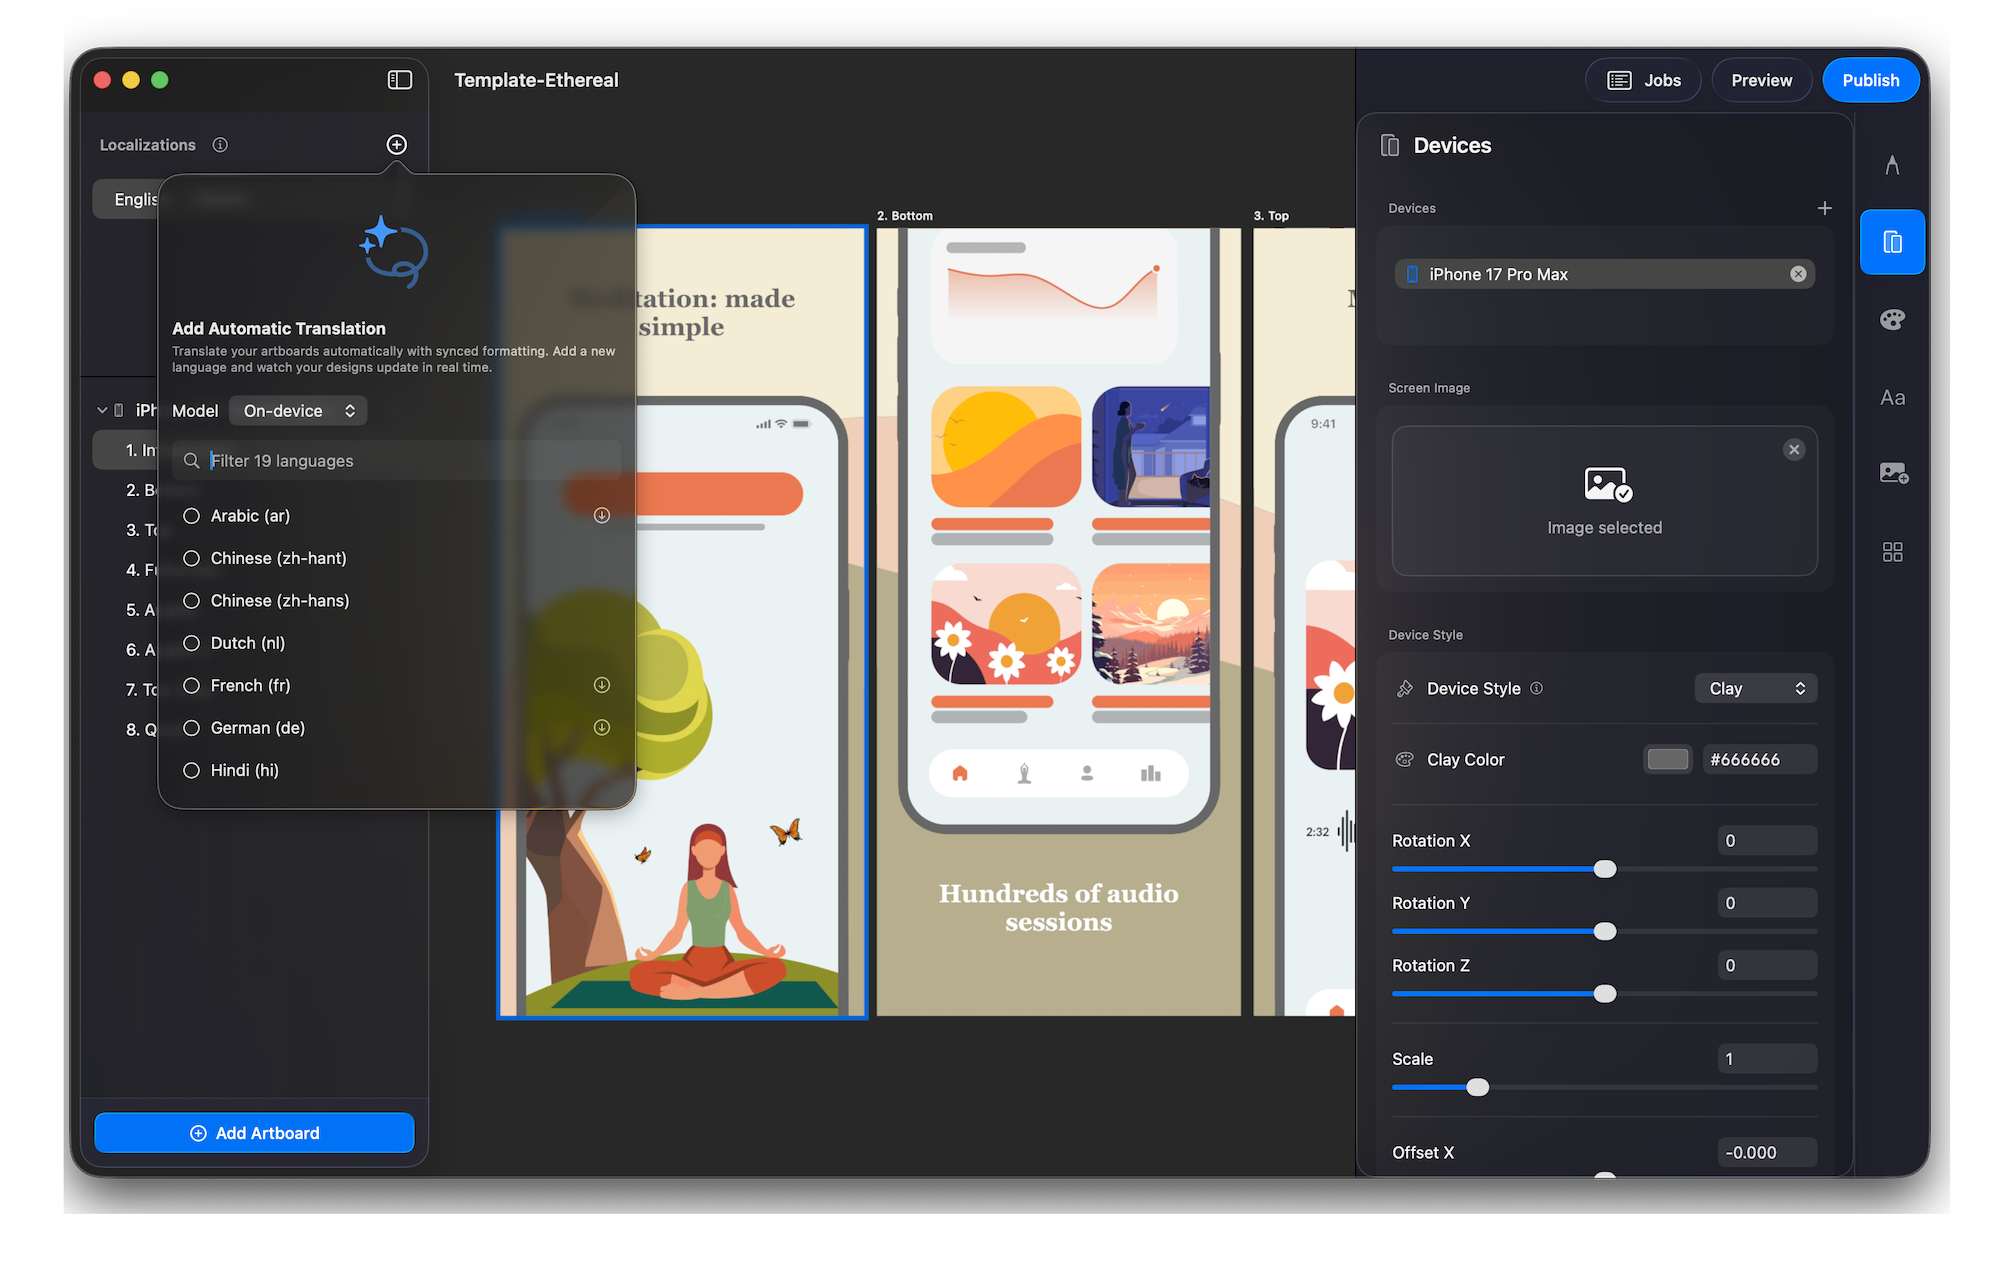Image resolution: width=2000 pixels, height=1270 pixels.
Task: Click the Clay Color swatch
Action: click(1667, 760)
